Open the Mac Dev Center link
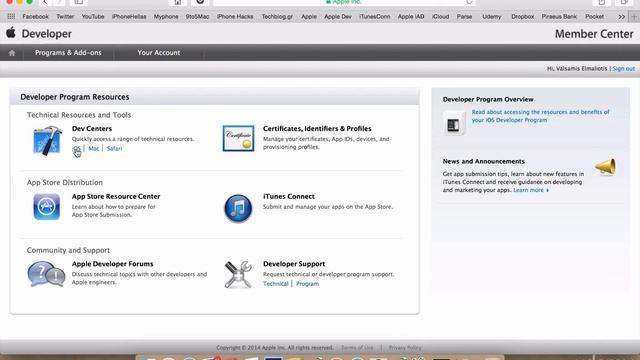The width and height of the screenshot is (640, 360). [x=93, y=149]
